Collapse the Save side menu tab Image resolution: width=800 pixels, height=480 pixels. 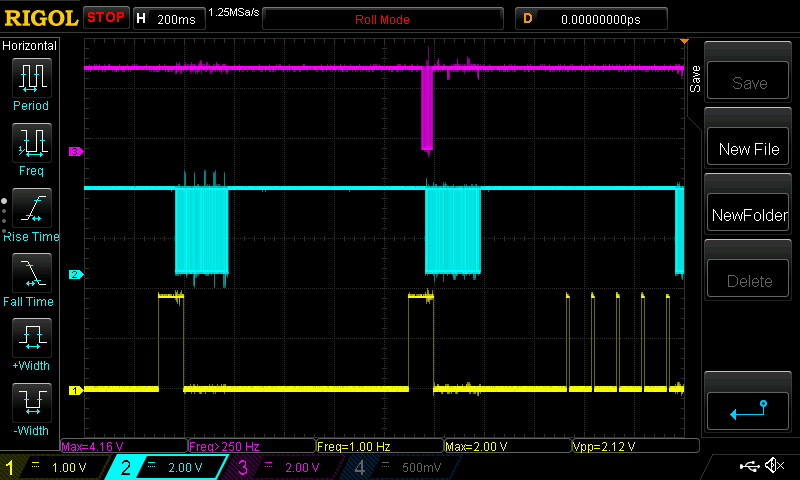(x=694, y=75)
